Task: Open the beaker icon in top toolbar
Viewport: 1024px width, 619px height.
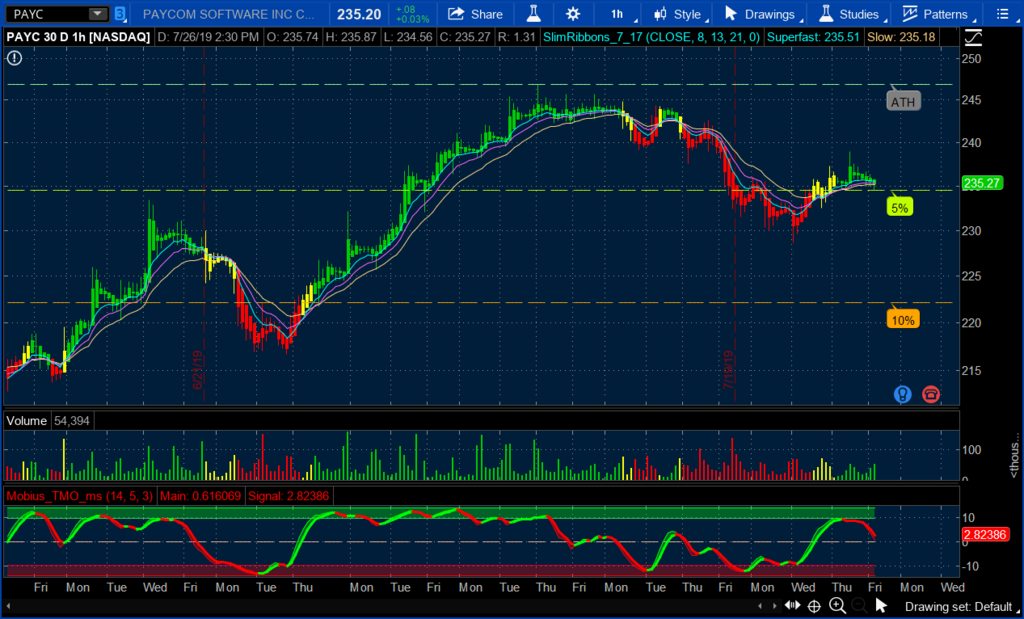Action: click(x=534, y=14)
